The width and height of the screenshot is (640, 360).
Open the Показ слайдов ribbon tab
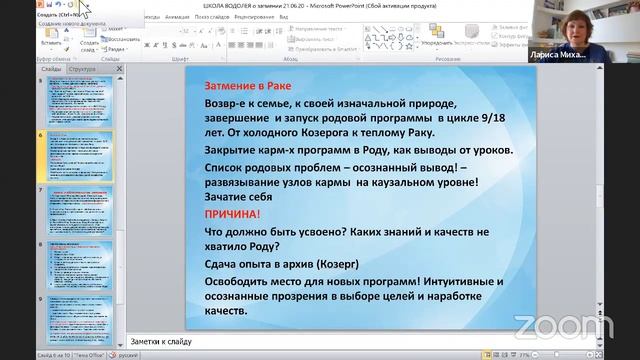click(x=212, y=17)
